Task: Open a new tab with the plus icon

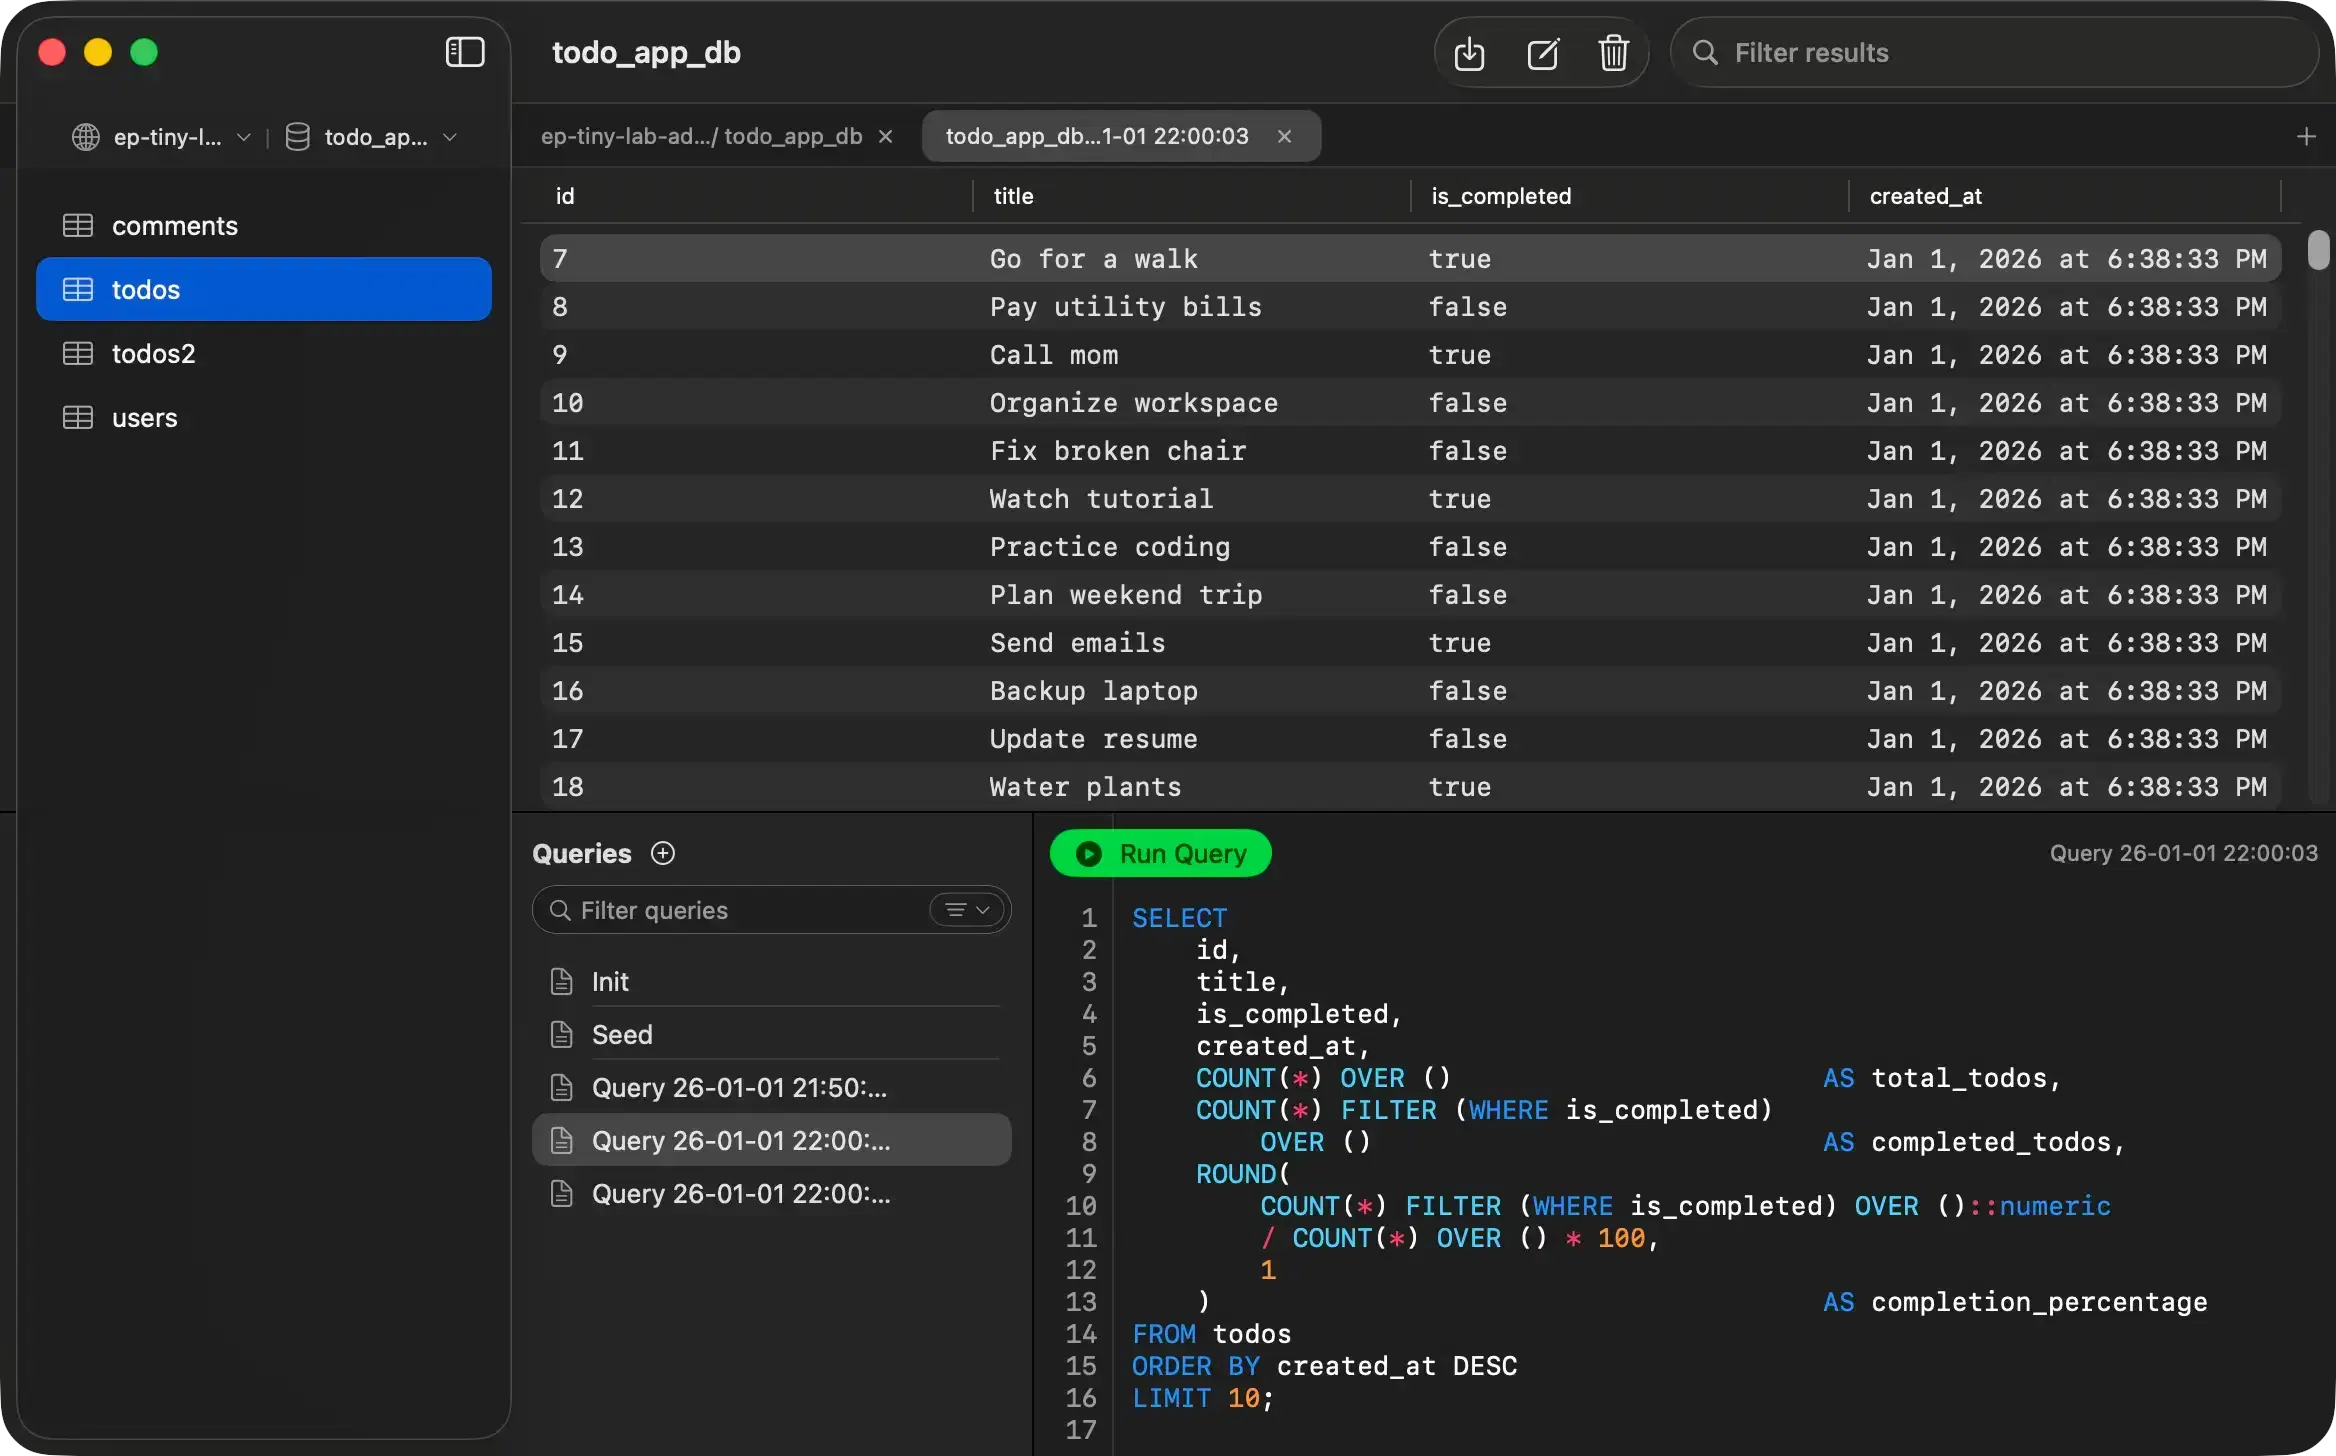Action: click(x=2306, y=136)
